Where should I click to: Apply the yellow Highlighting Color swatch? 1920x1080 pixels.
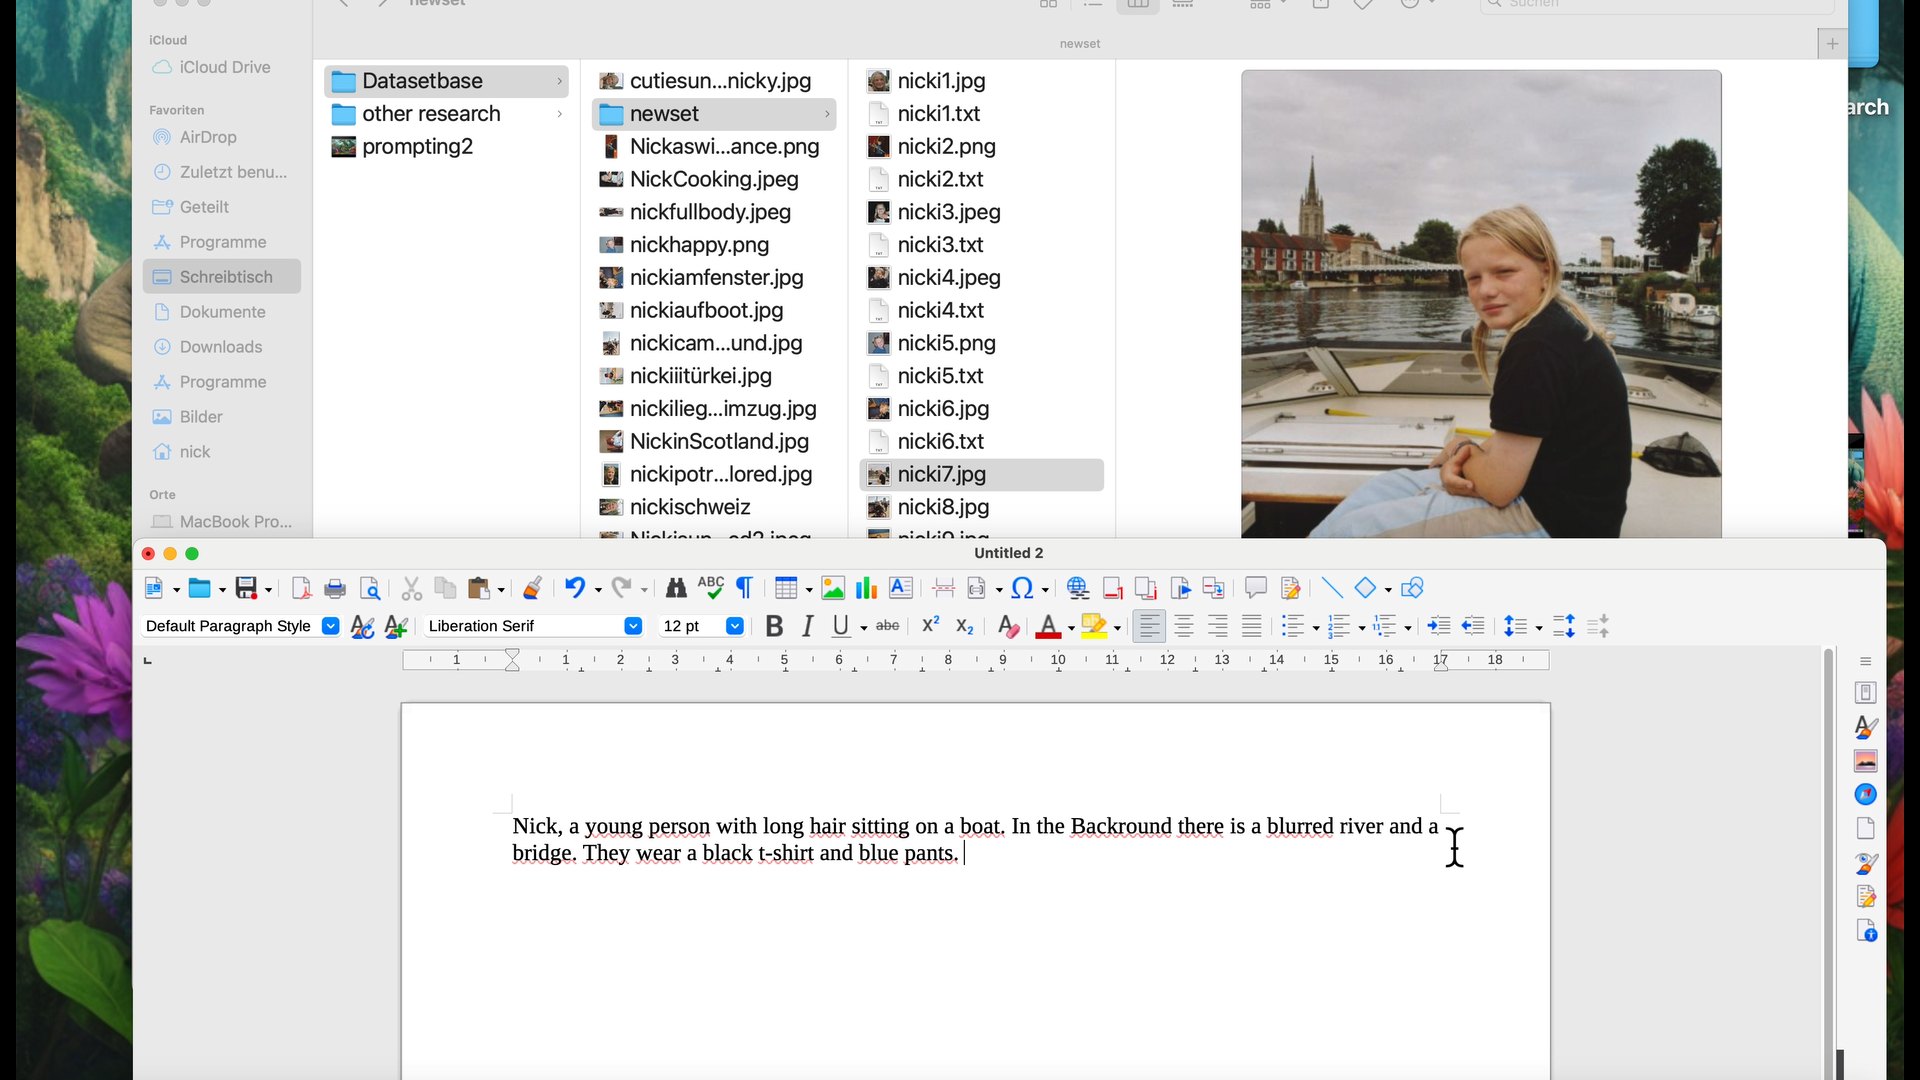click(1094, 626)
